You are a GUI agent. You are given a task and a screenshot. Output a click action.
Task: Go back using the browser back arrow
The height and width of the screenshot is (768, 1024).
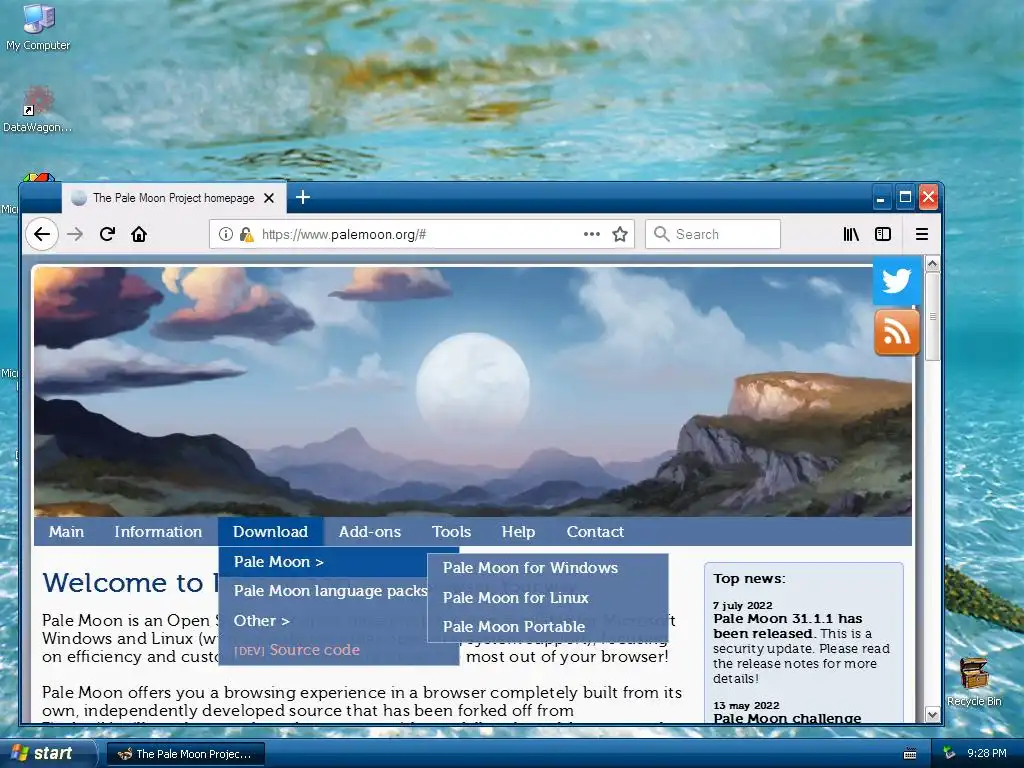point(42,234)
